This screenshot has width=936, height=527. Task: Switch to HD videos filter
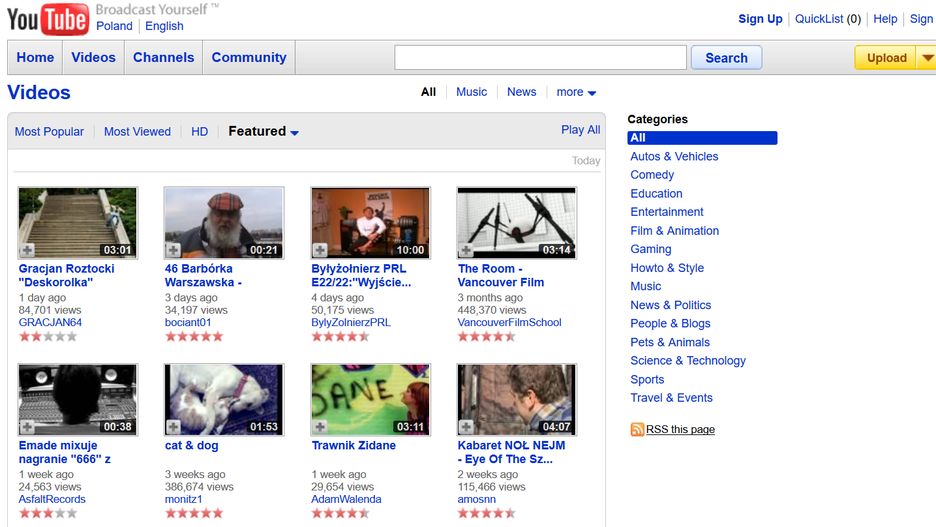tap(199, 131)
